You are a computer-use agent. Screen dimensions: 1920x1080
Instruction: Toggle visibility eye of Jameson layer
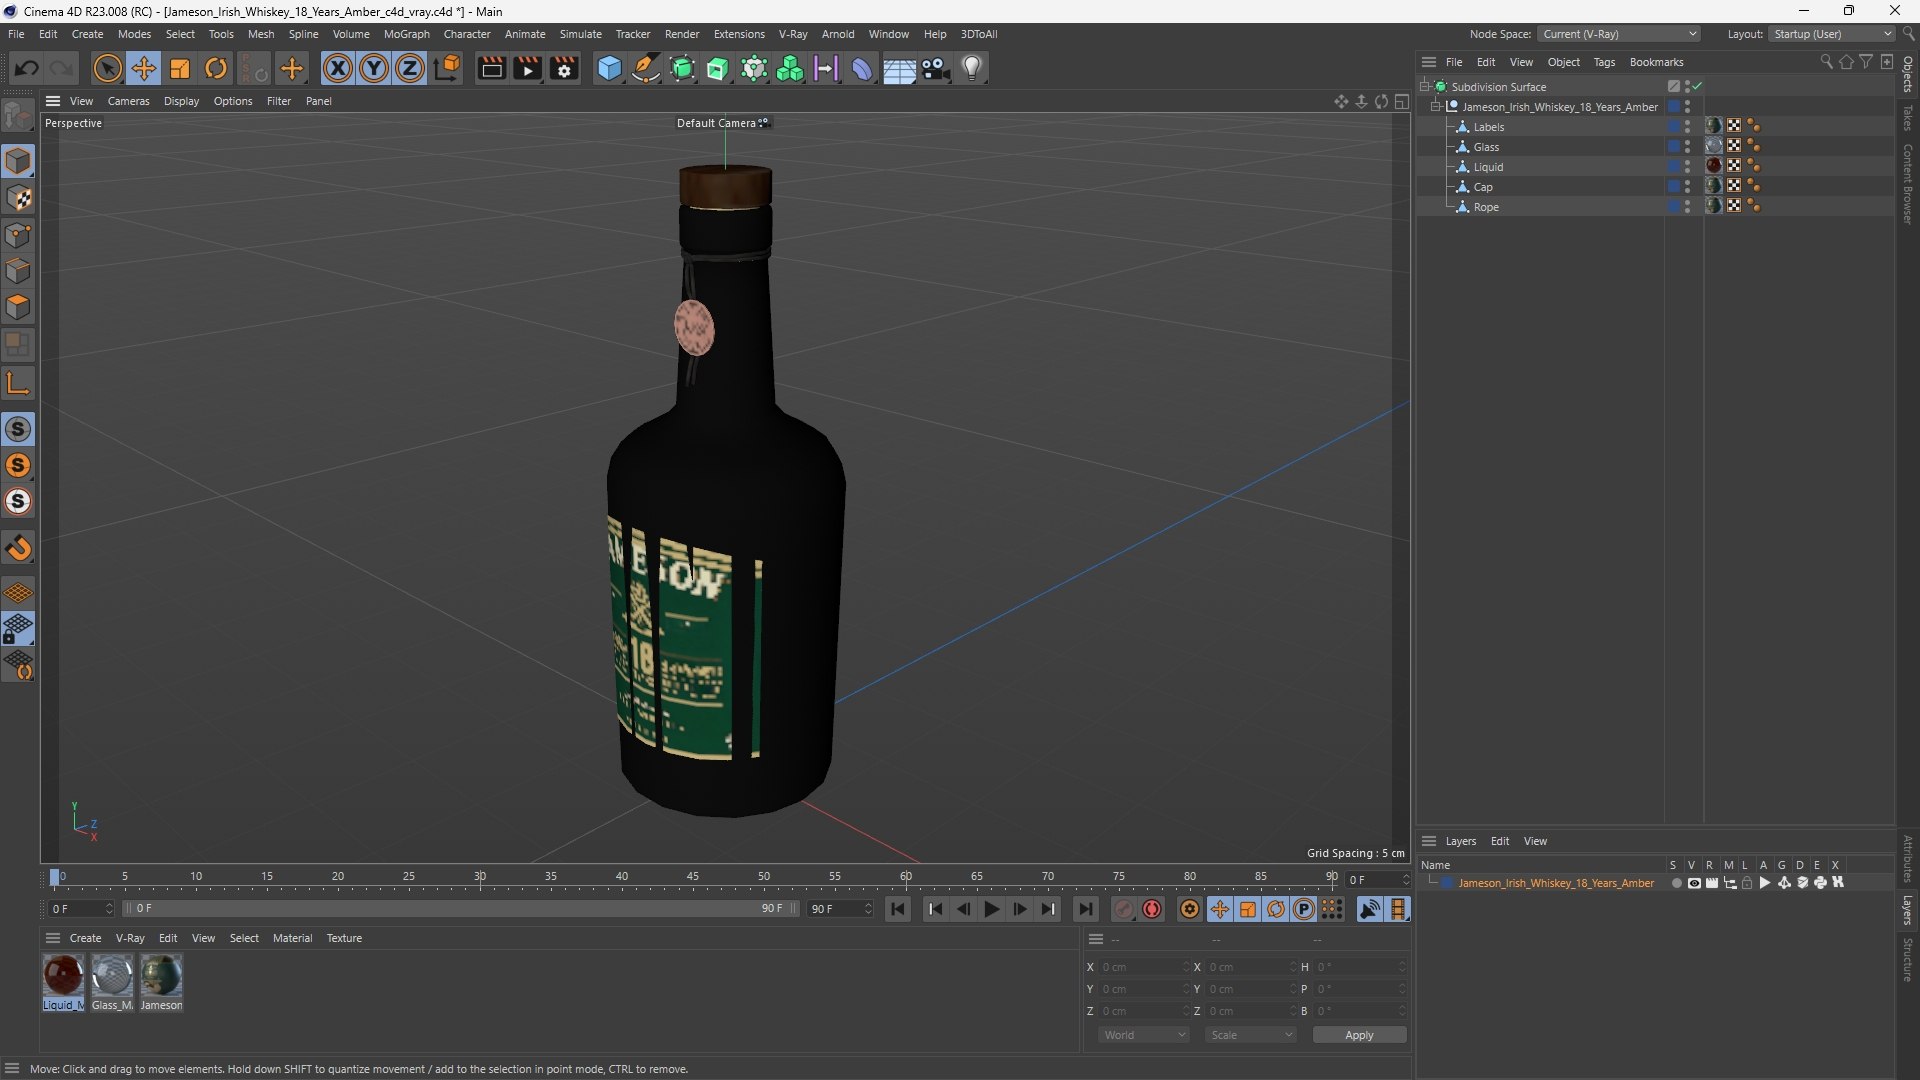click(x=1694, y=883)
